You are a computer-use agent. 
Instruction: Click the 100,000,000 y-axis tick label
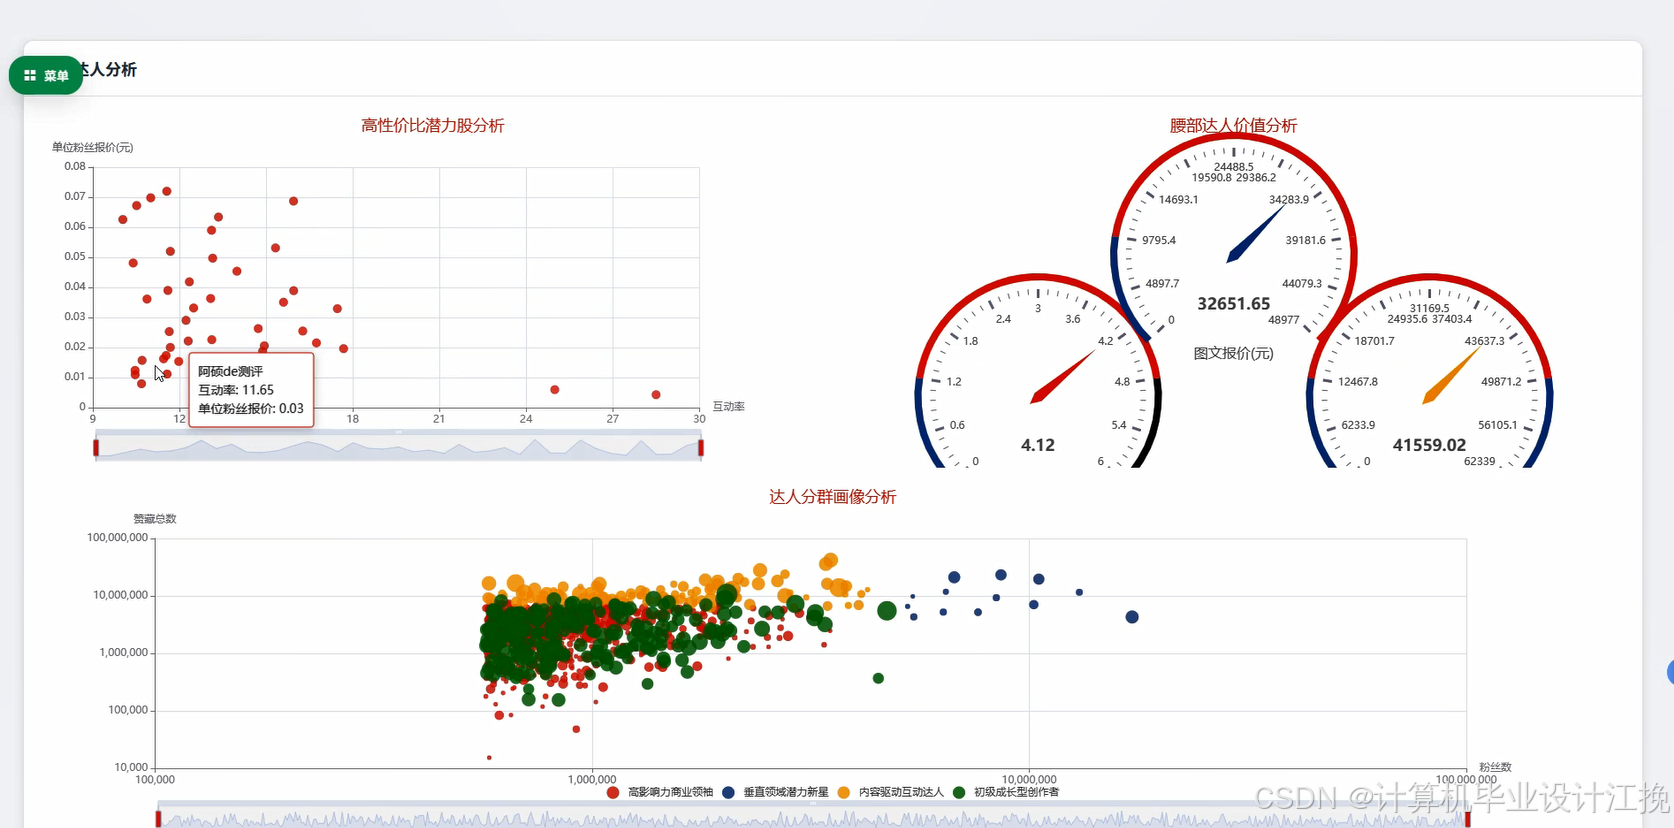(118, 537)
